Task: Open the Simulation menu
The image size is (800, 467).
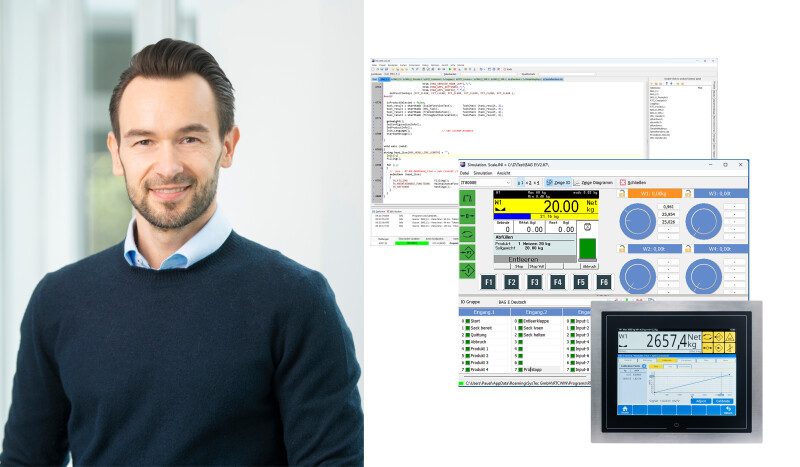Action: coord(483,173)
